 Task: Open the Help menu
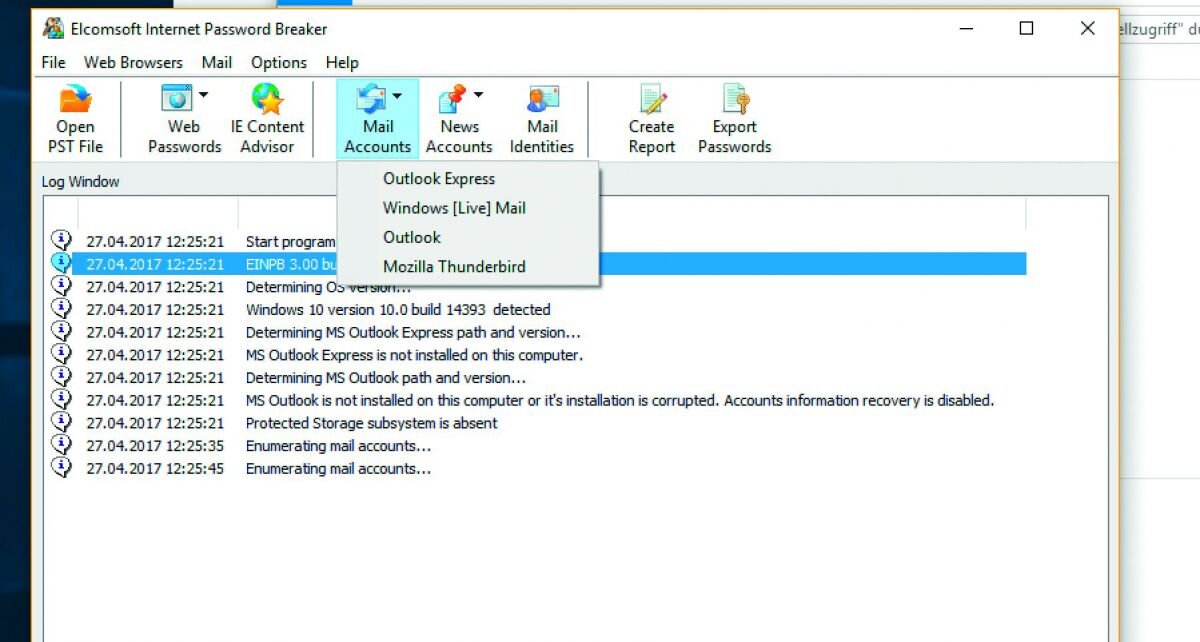[342, 62]
